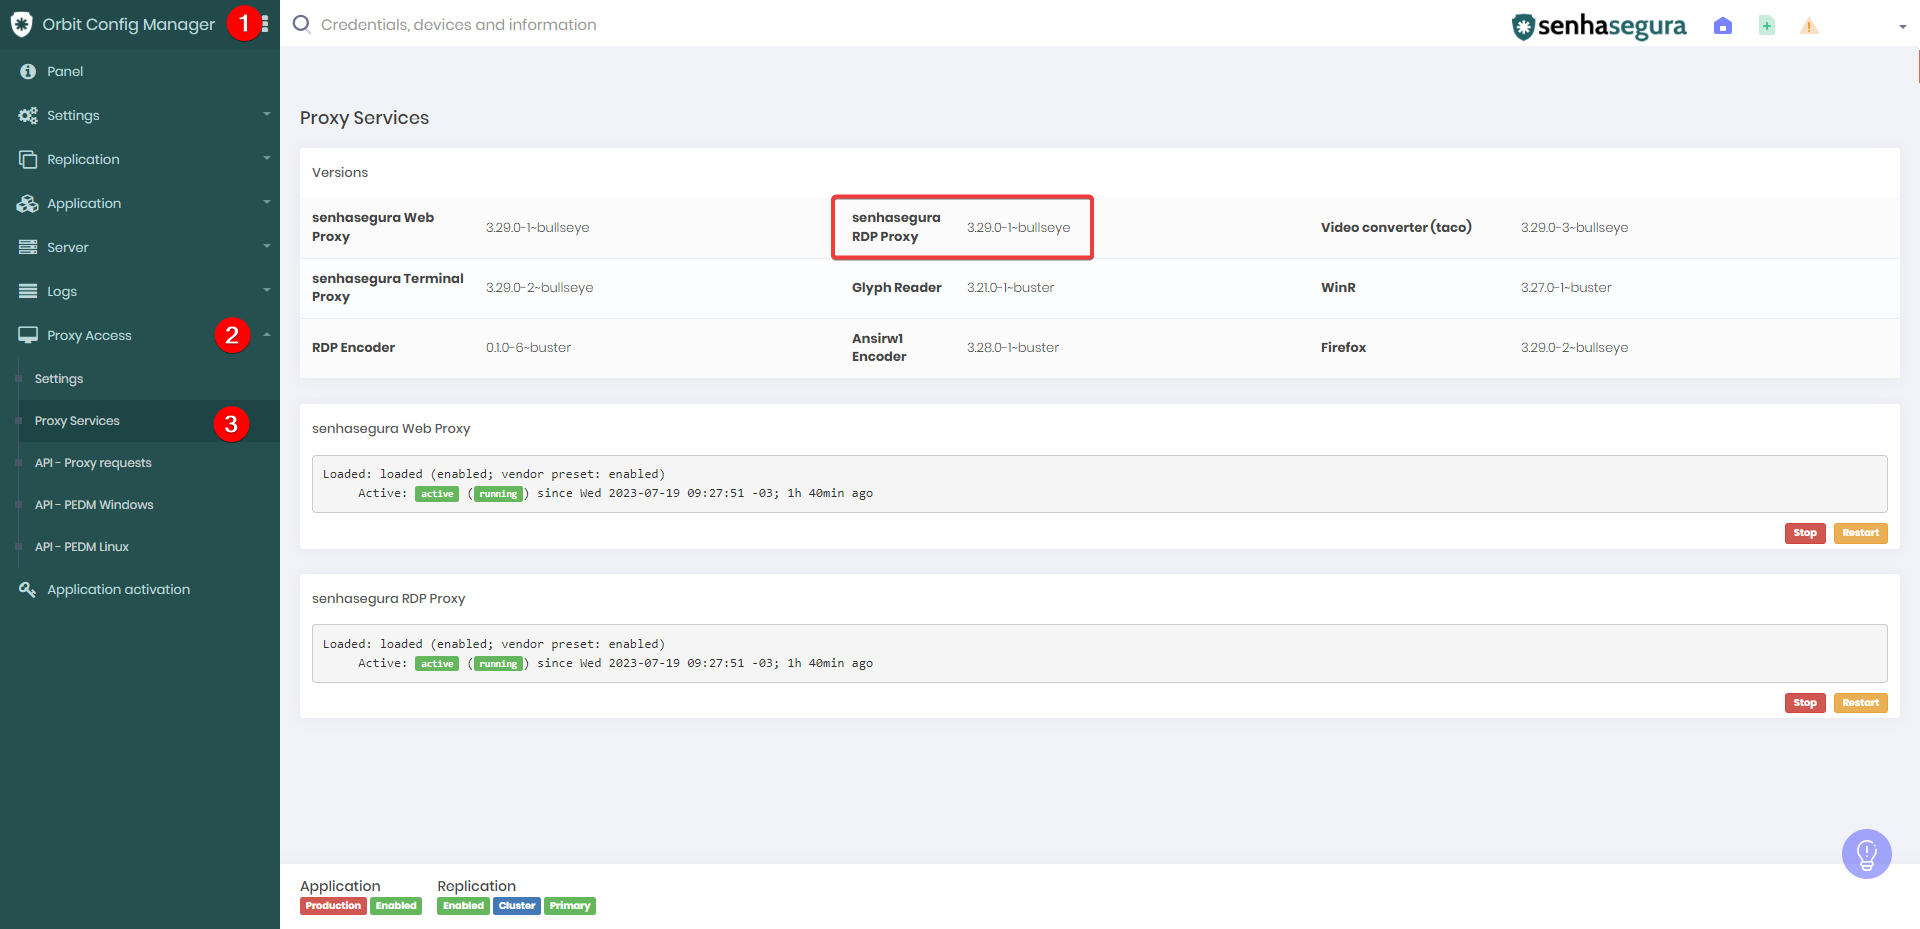The image size is (1920, 929).
Task: Click the 3.21.0-1-buster version value
Action: pyautogui.click(x=1010, y=288)
